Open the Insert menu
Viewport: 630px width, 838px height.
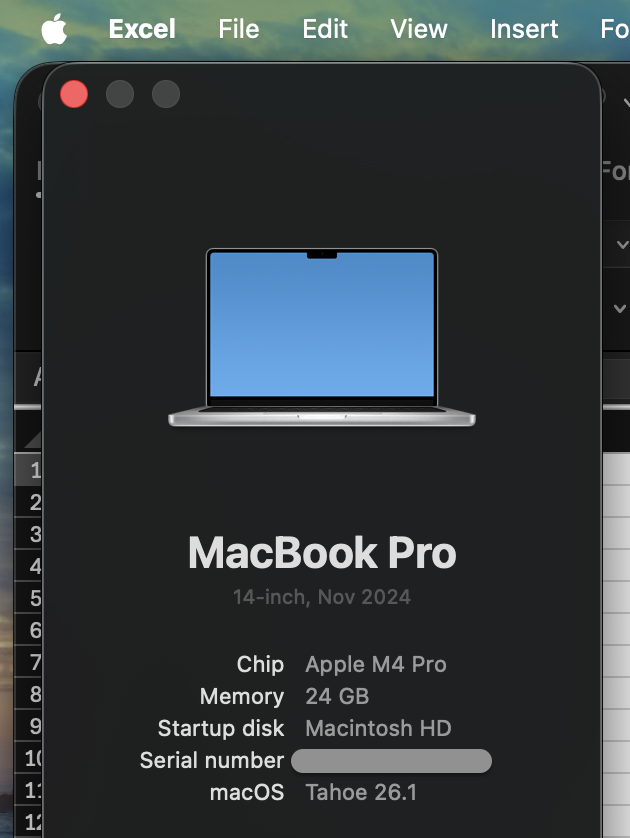tap(524, 29)
